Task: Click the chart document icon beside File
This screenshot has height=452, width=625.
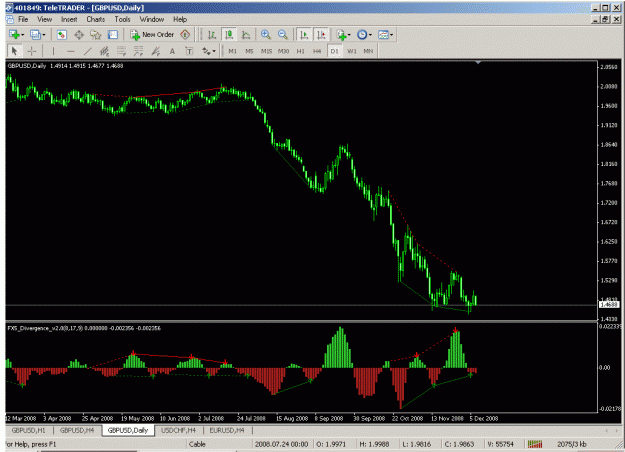Action: click(x=10, y=19)
